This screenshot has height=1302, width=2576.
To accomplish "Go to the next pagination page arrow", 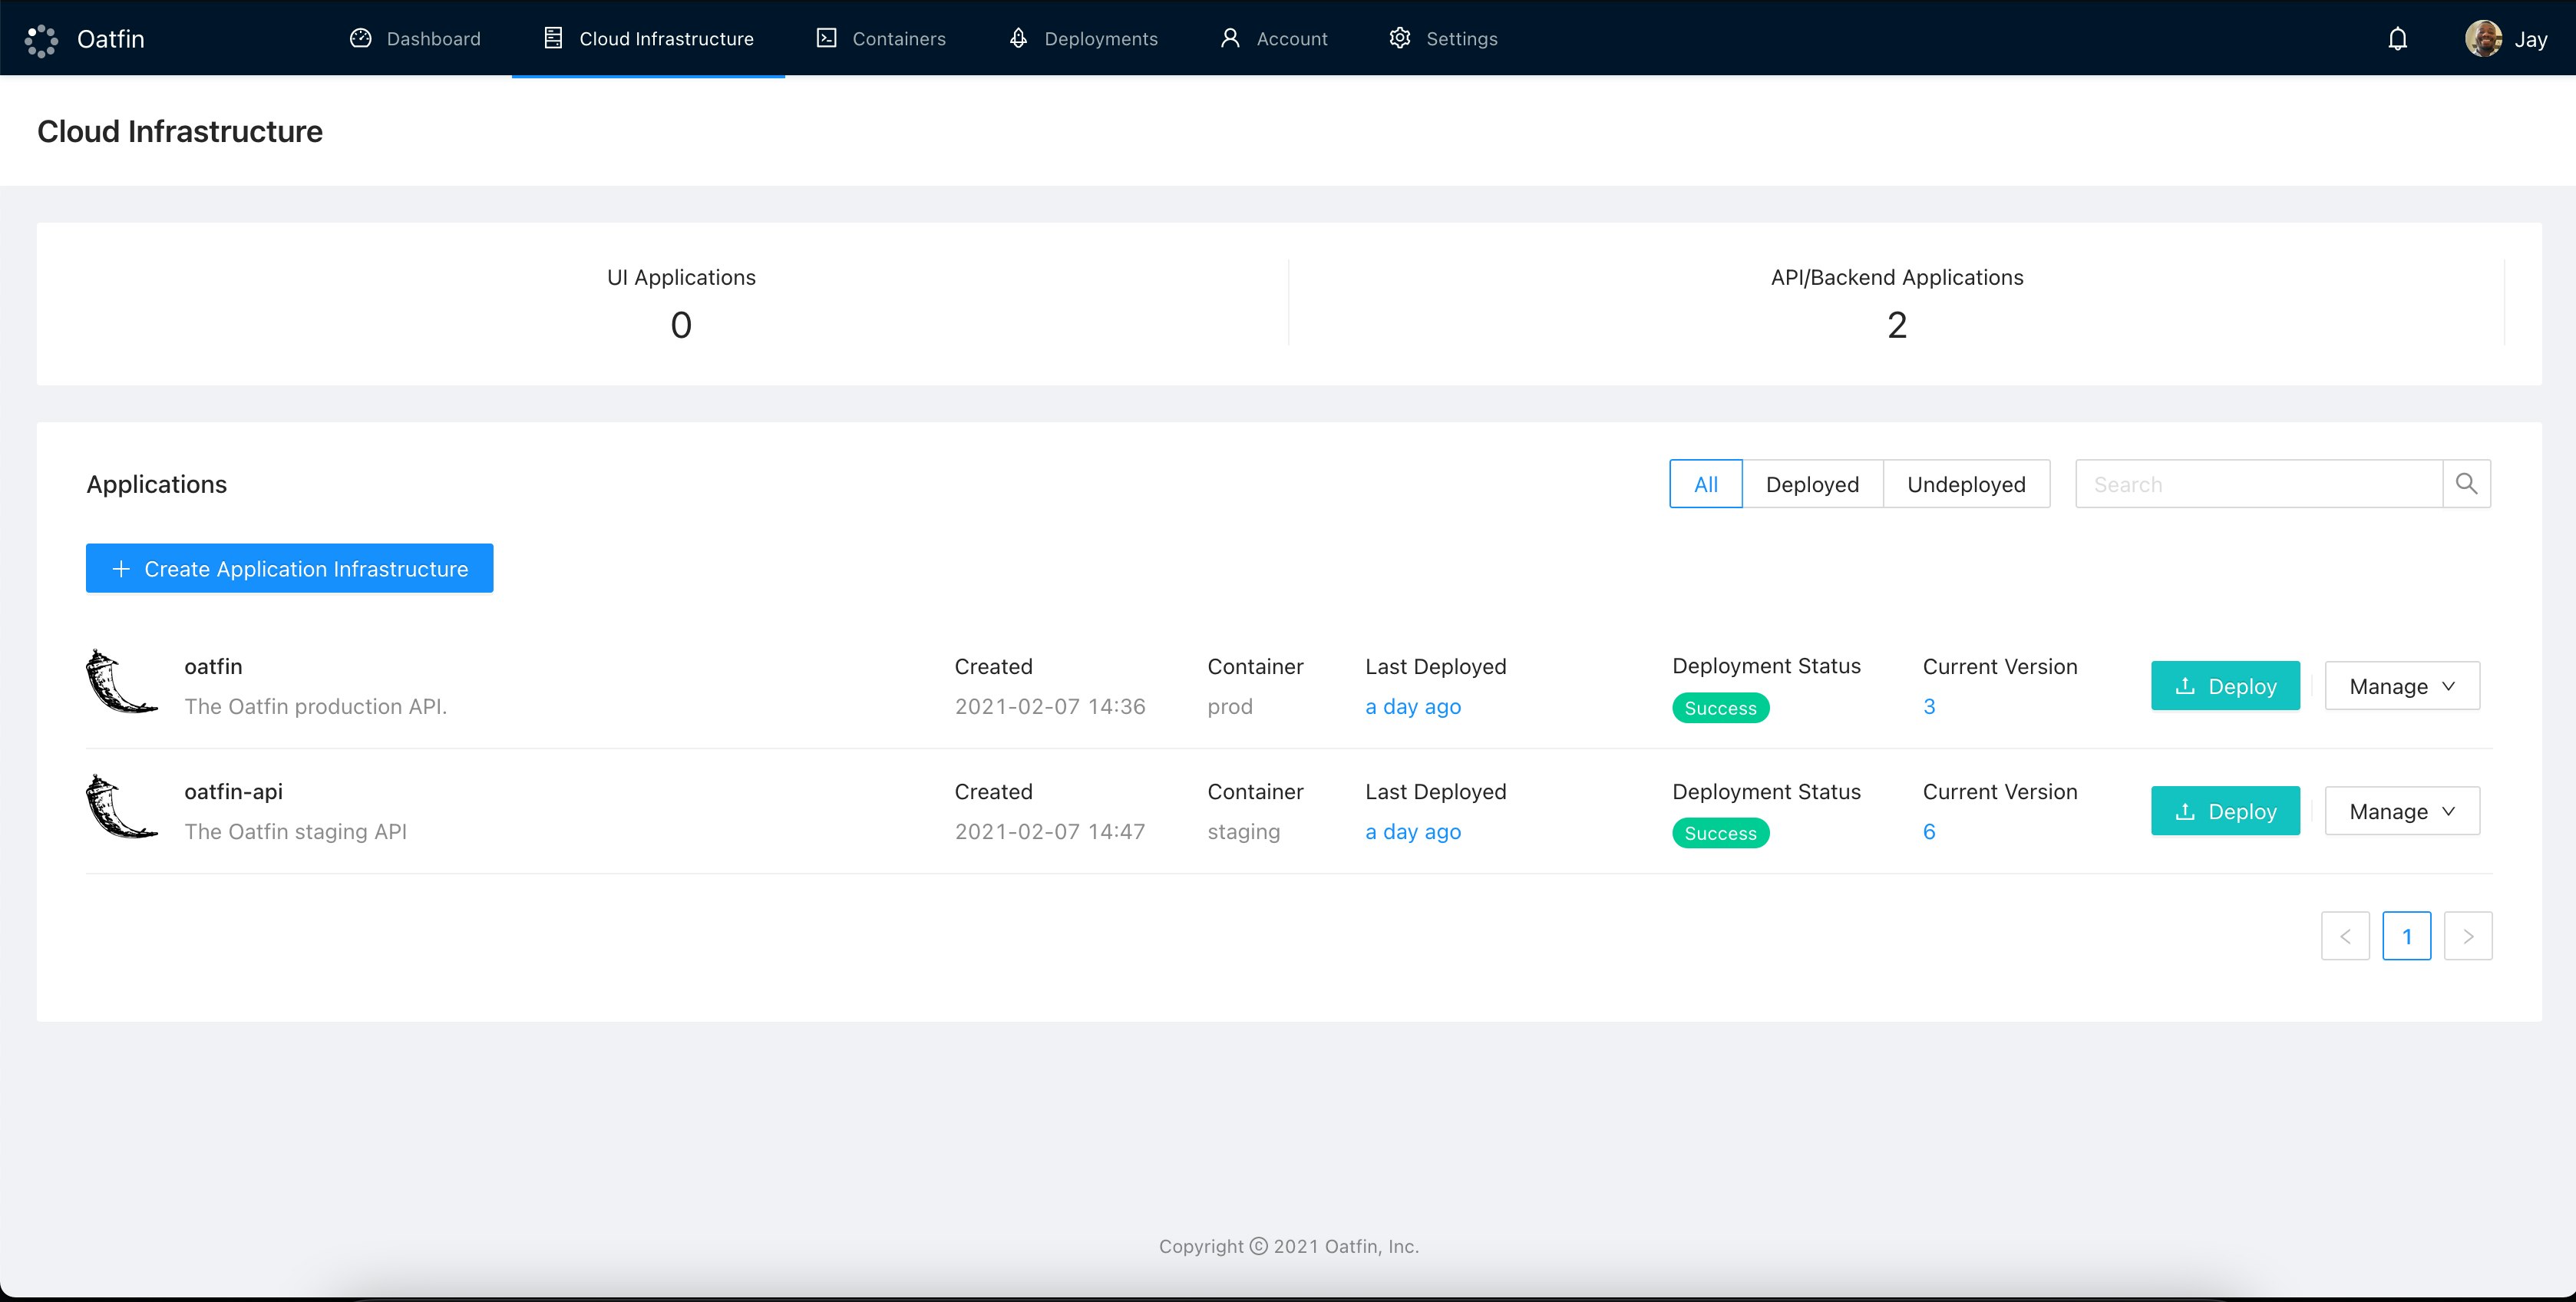I will [2467, 936].
